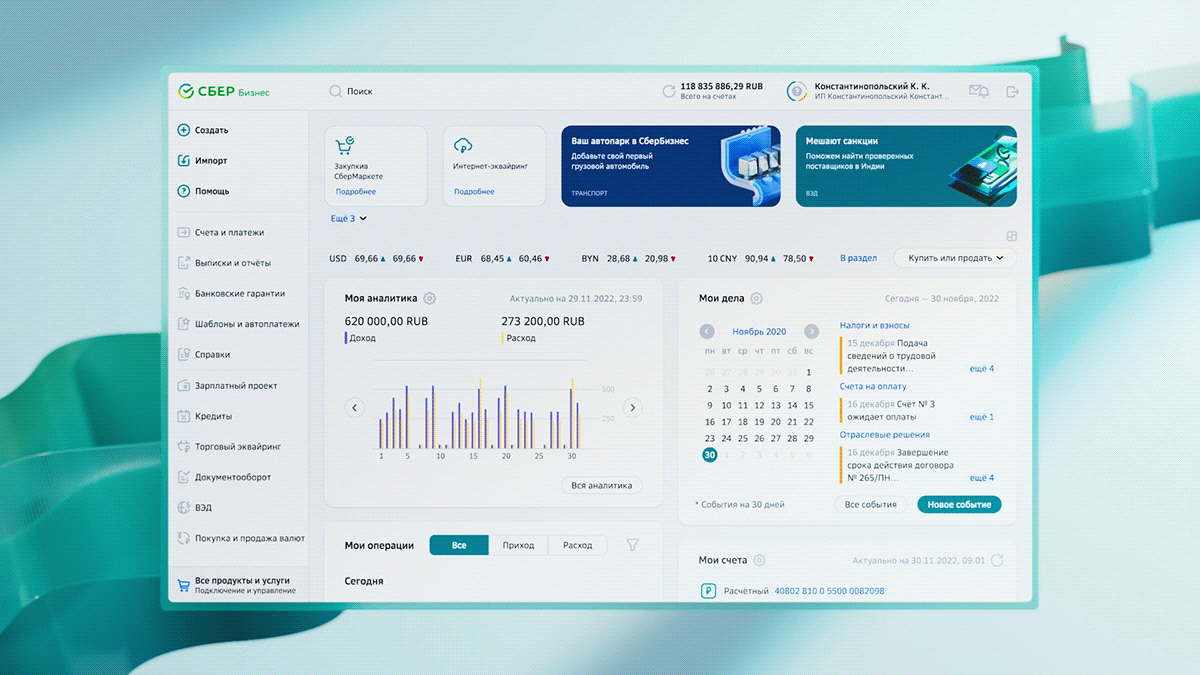Open Мои дела settings gear

pyautogui.click(x=756, y=298)
